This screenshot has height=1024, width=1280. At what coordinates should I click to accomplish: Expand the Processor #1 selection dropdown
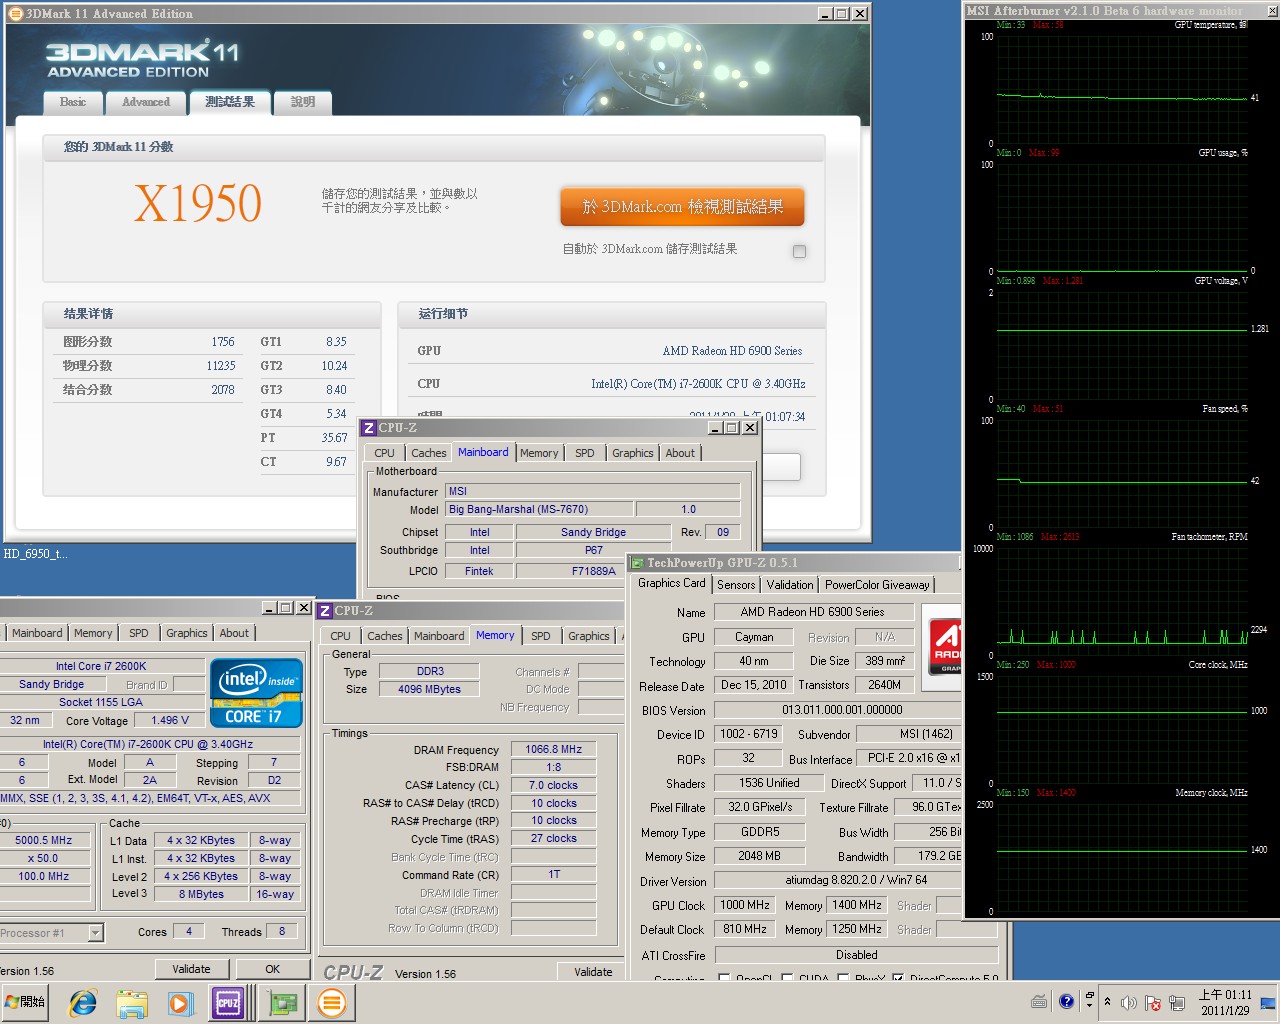coord(96,933)
